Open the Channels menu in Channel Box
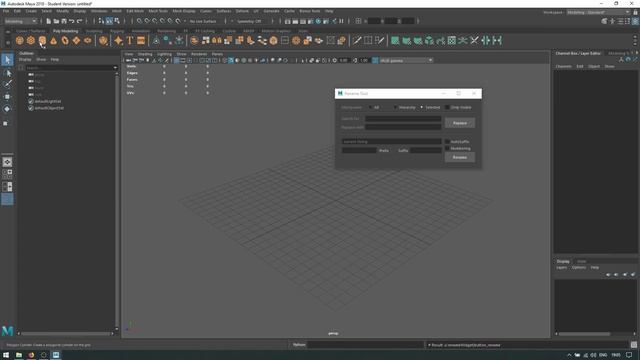The height and width of the screenshot is (360, 640). click(x=564, y=66)
